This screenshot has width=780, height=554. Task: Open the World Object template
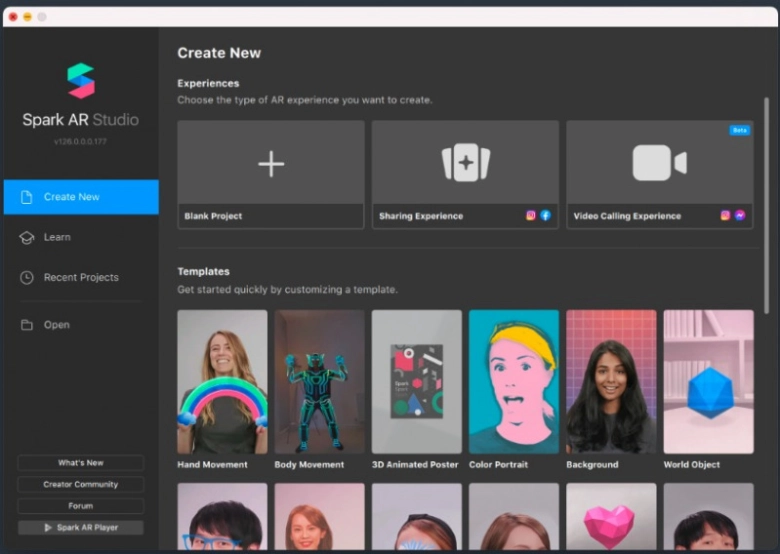click(708, 382)
